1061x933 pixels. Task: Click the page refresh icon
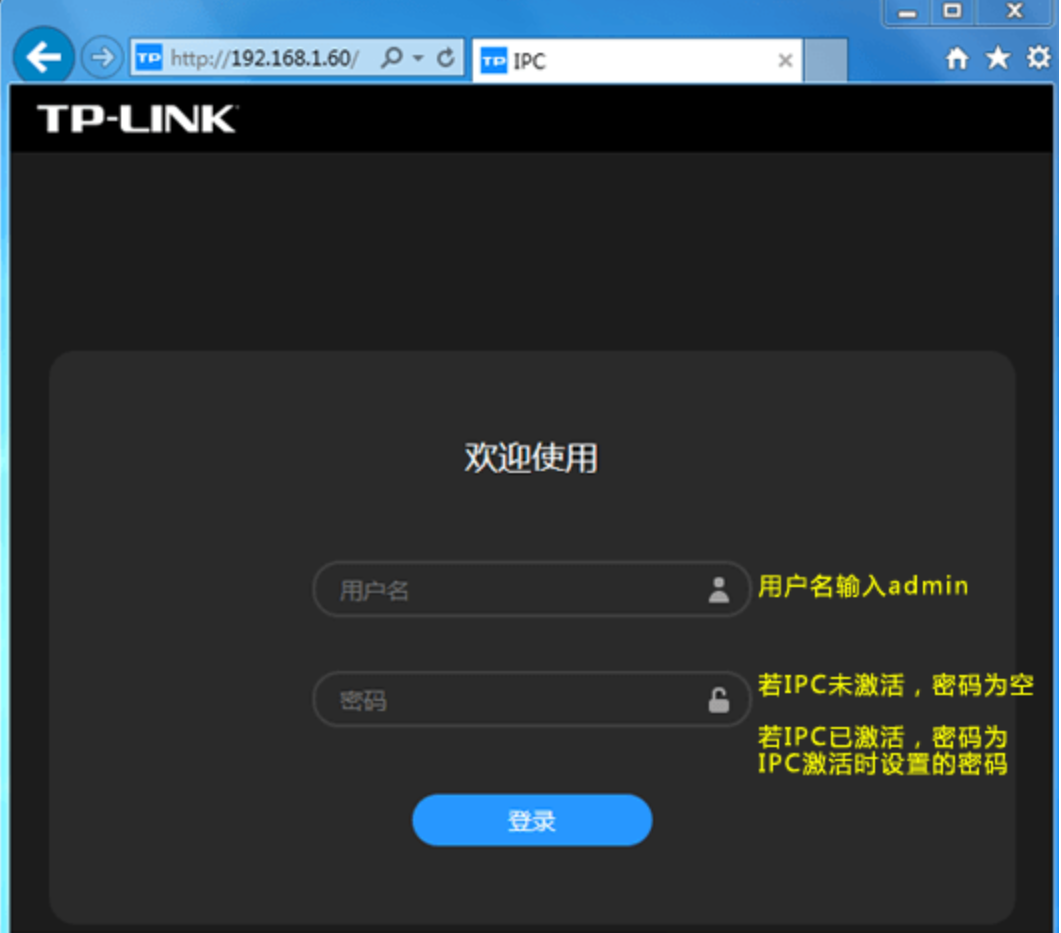[445, 58]
